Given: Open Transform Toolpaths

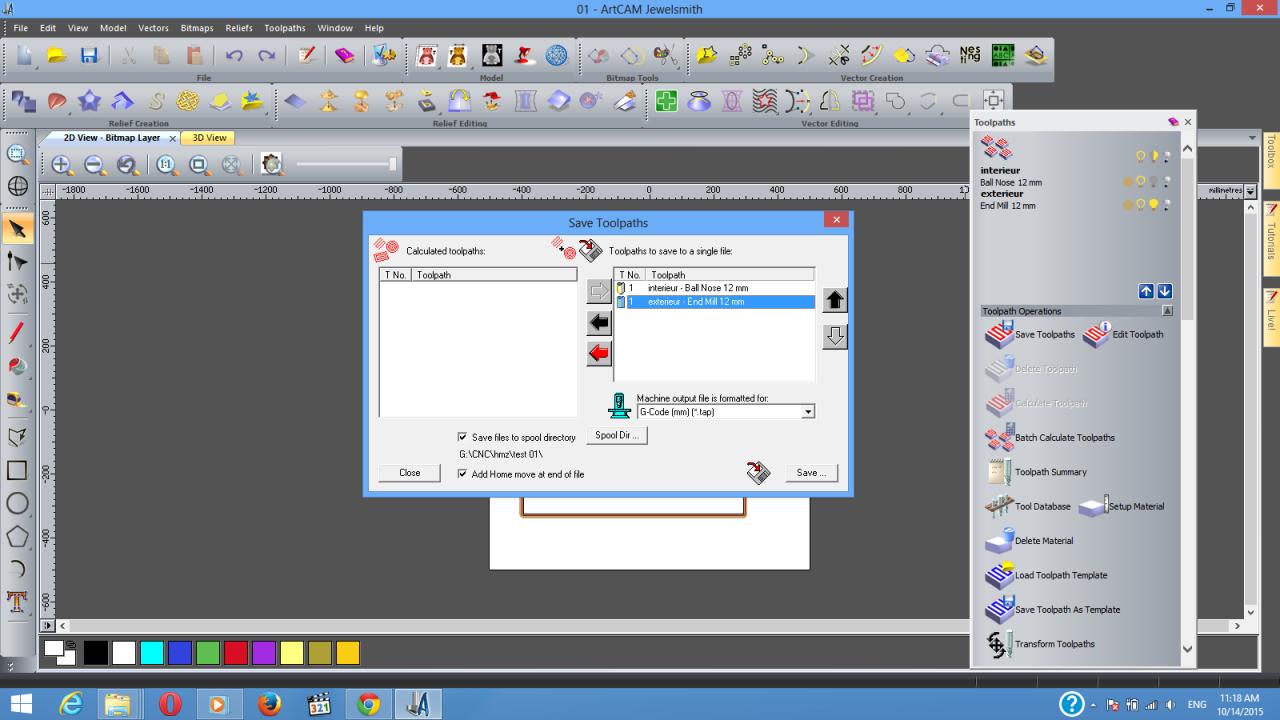Looking at the screenshot, I should pos(1041,644).
